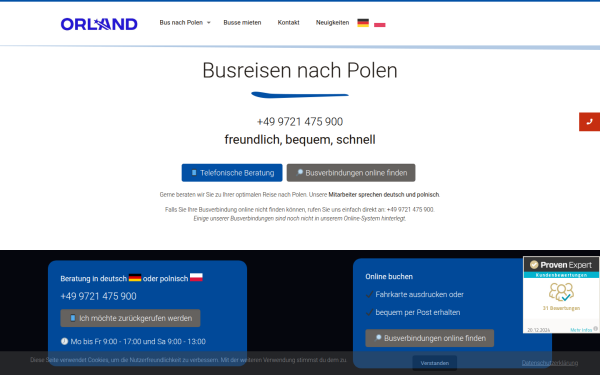This screenshot has height=375, width=600.
Task: Click Busverbindungen online finden in Online buchen card
Action: click(429, 338)
